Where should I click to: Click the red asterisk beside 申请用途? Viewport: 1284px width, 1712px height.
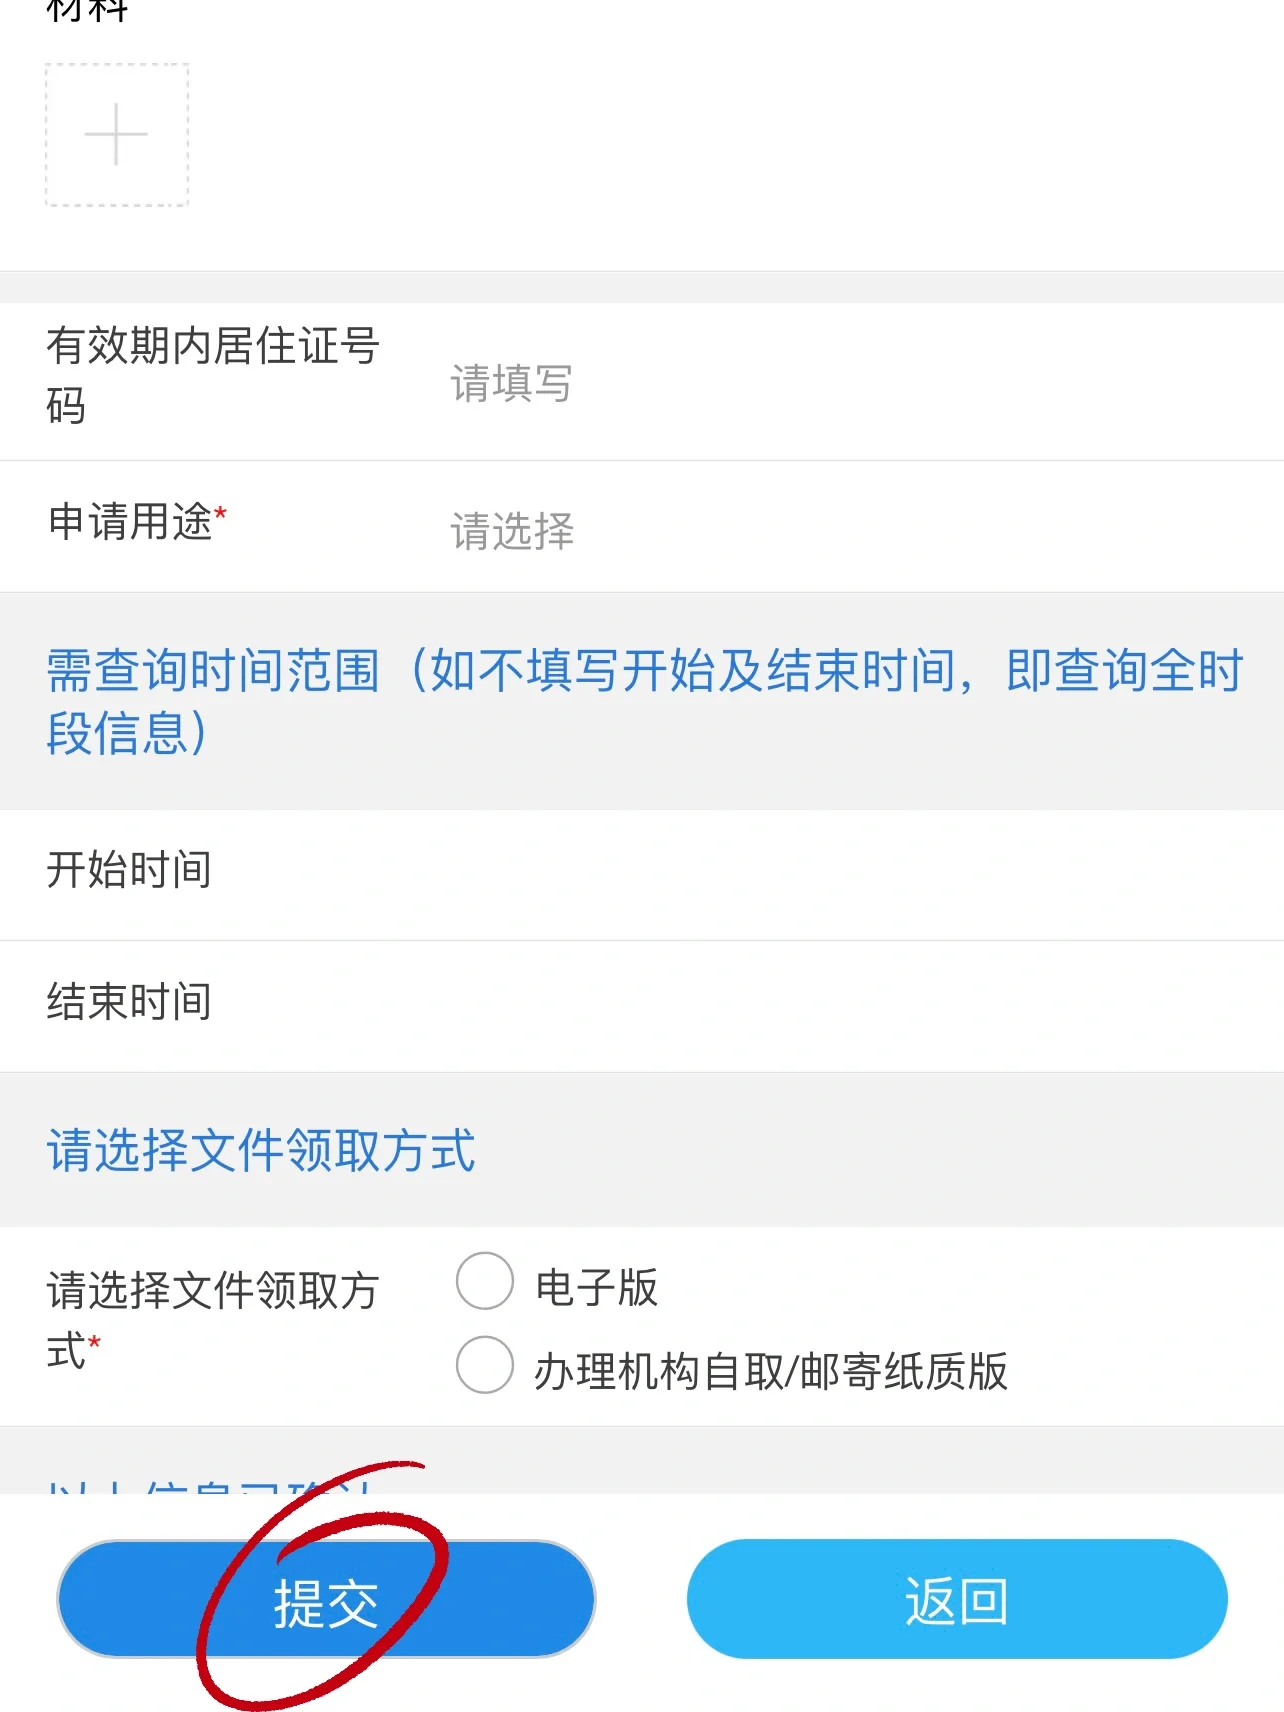pyautogui.click(x=221, y=513)
